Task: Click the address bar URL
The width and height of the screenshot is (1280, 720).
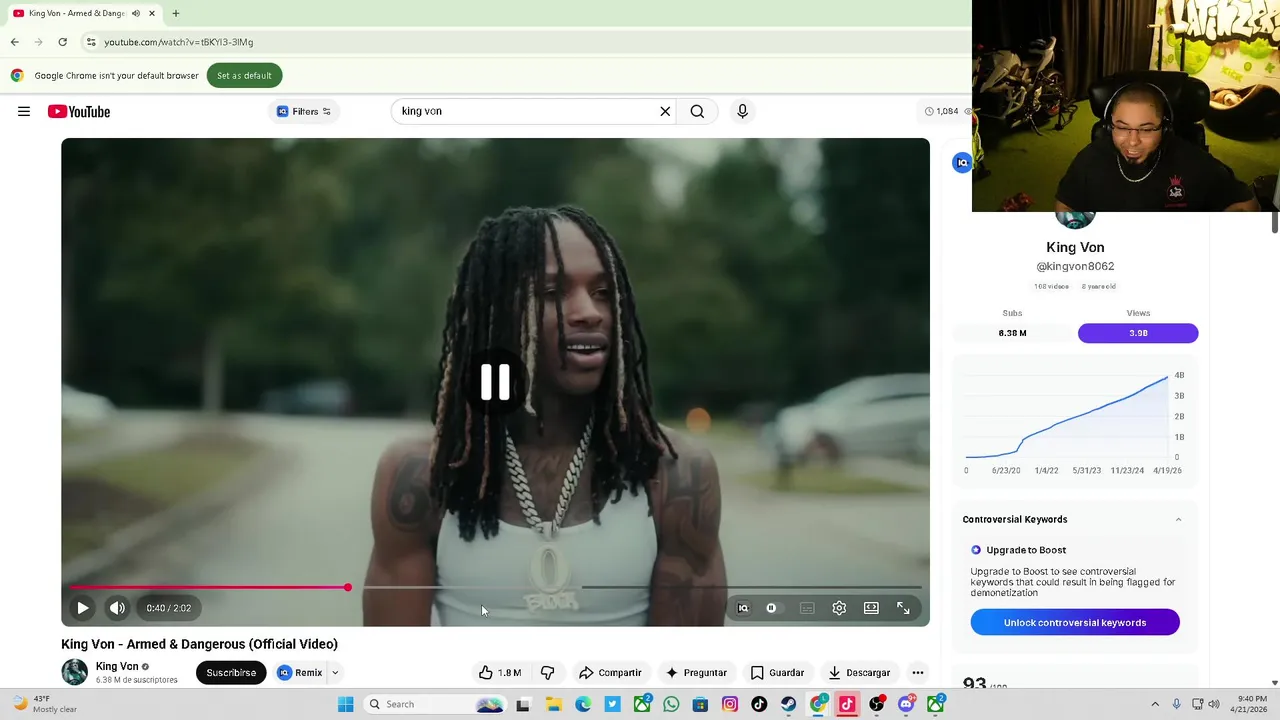Action: tap(179, 42)
